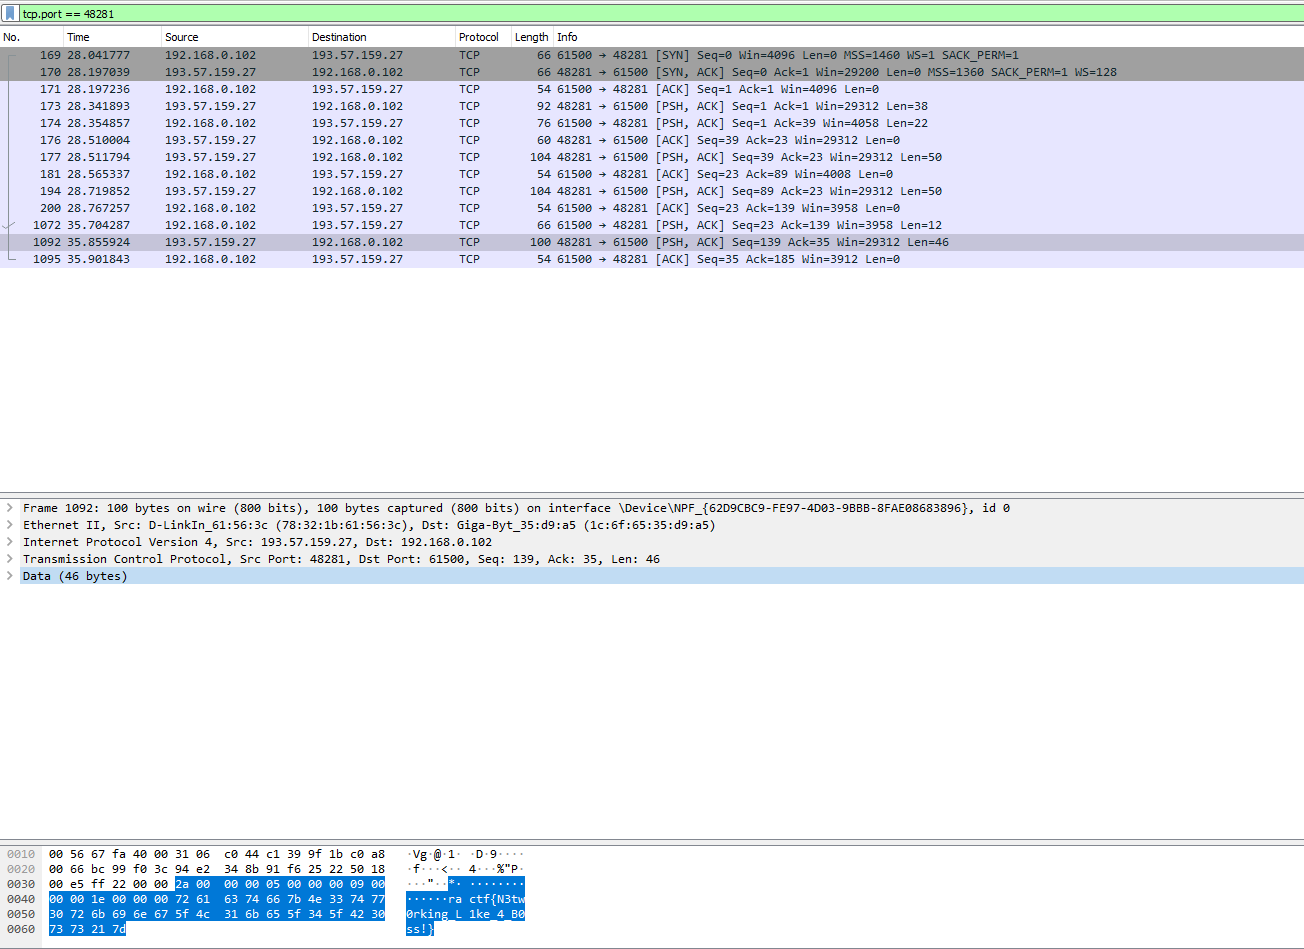Select packet 1092 with Len=46
The width and height of the screenshot is (1304, 949).
tap(652, 242)
